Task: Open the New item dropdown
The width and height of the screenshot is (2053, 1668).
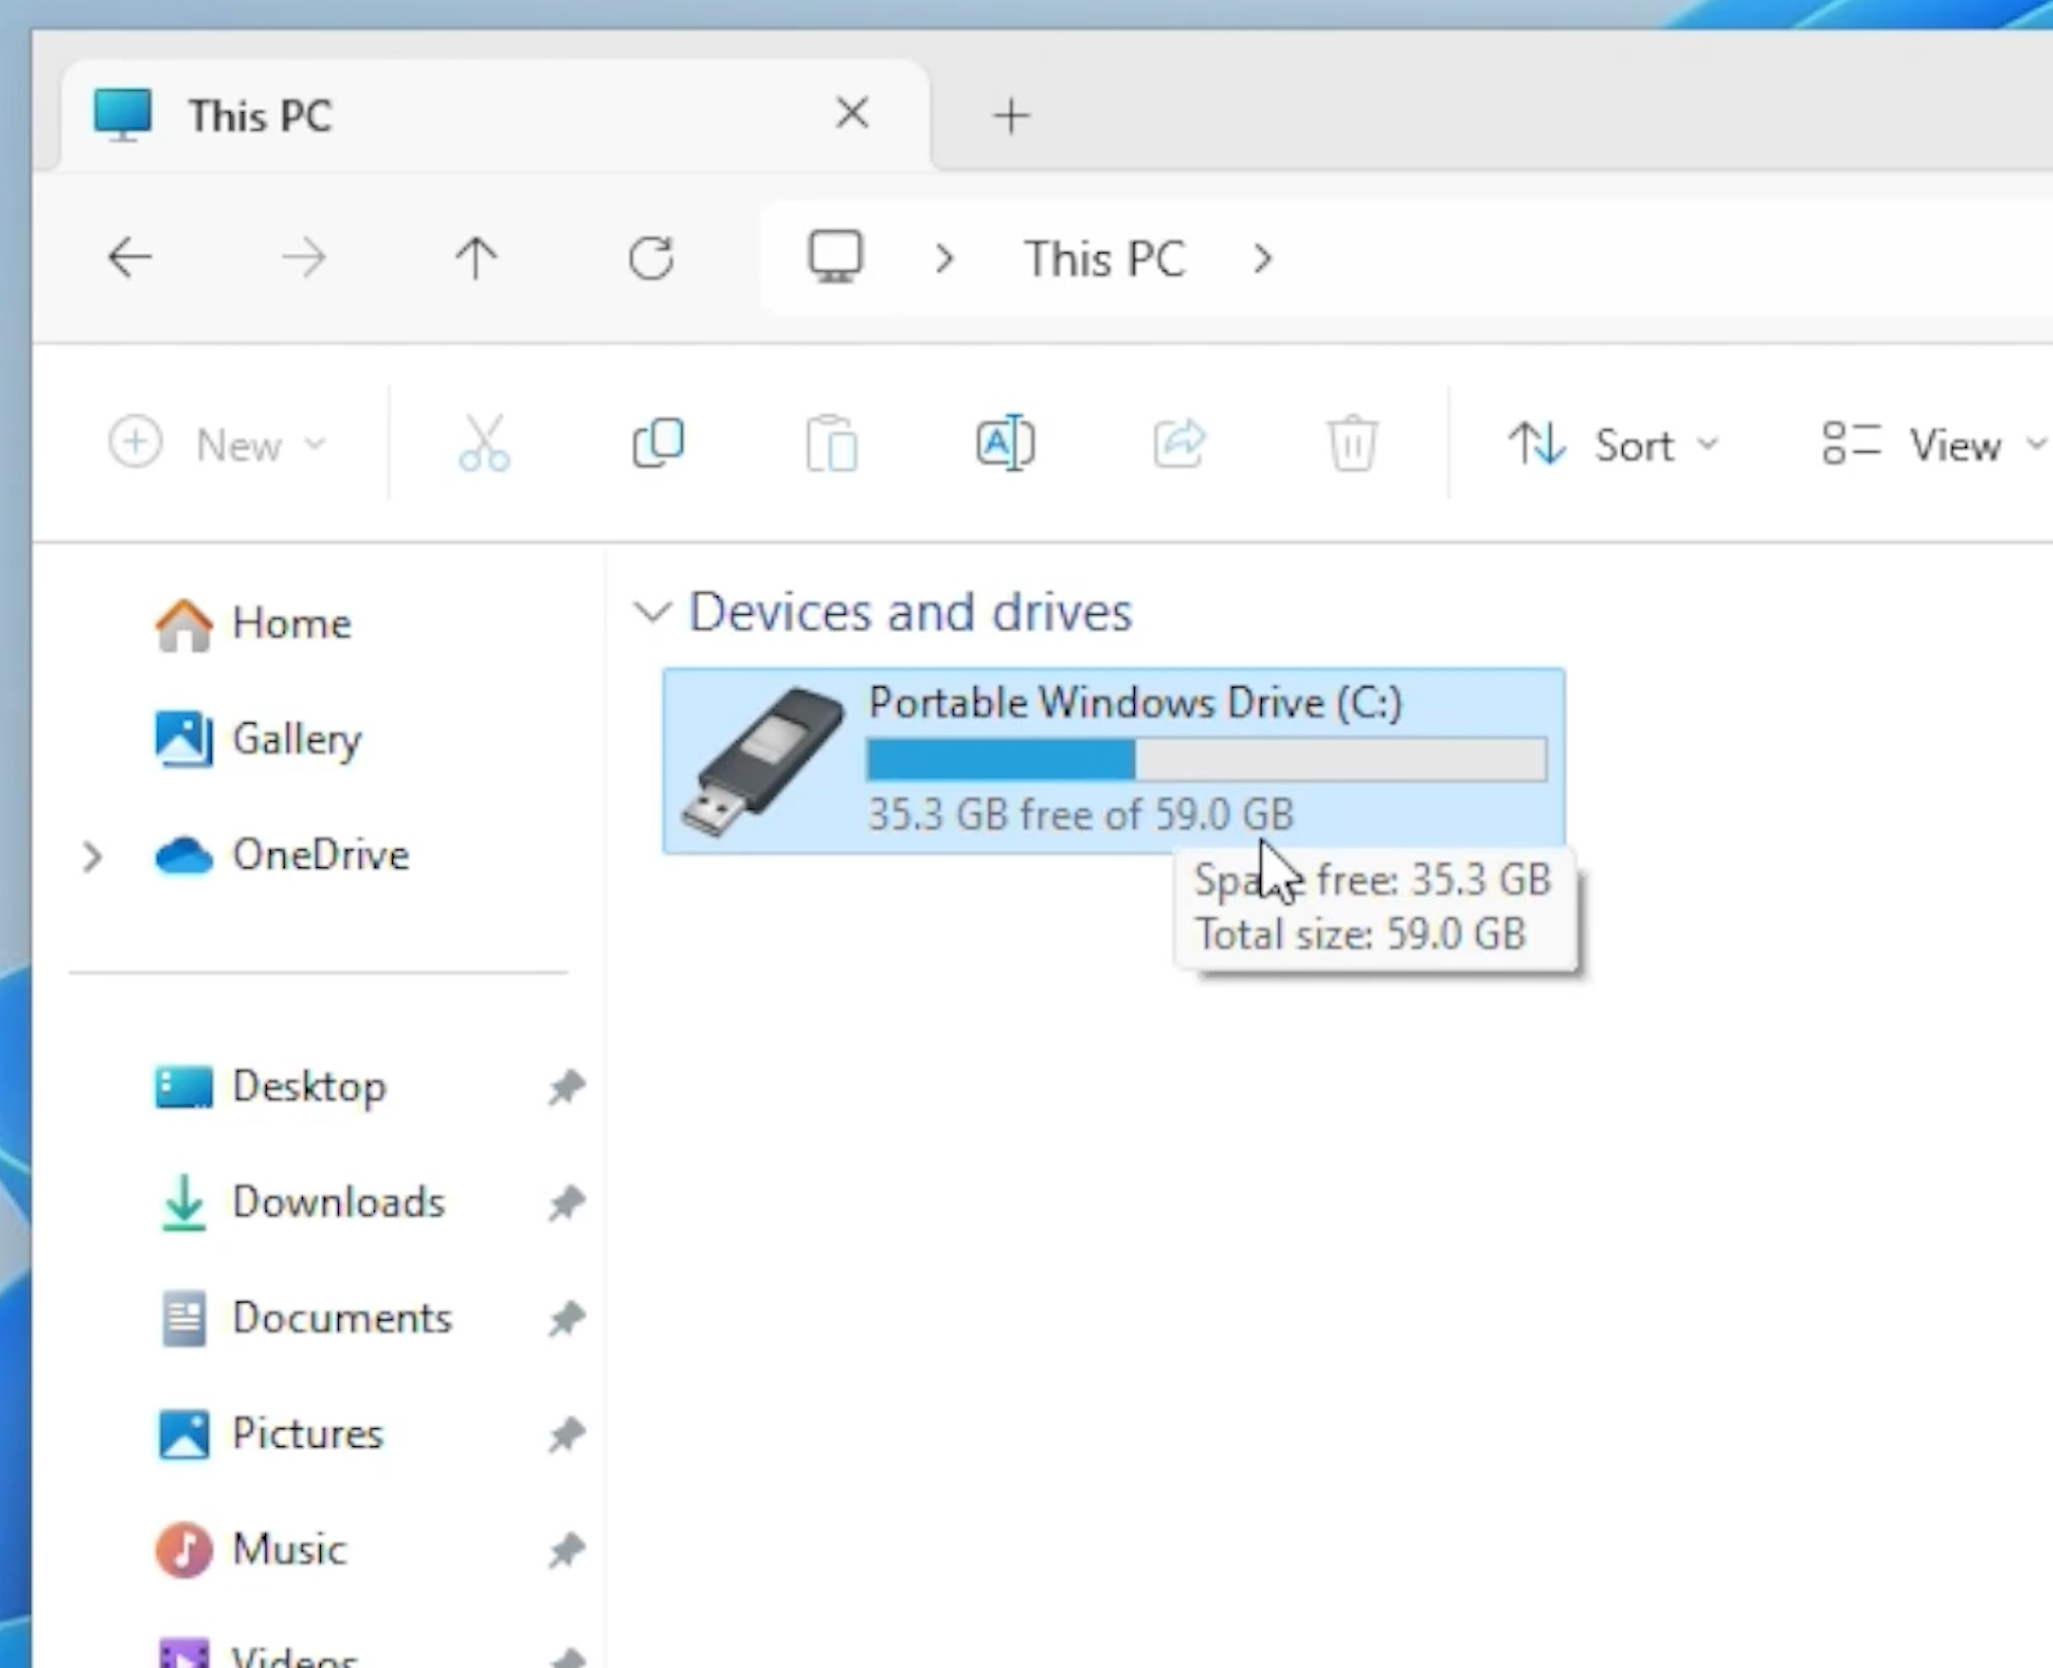Action: pyautogui.click(x=217, y=443)
